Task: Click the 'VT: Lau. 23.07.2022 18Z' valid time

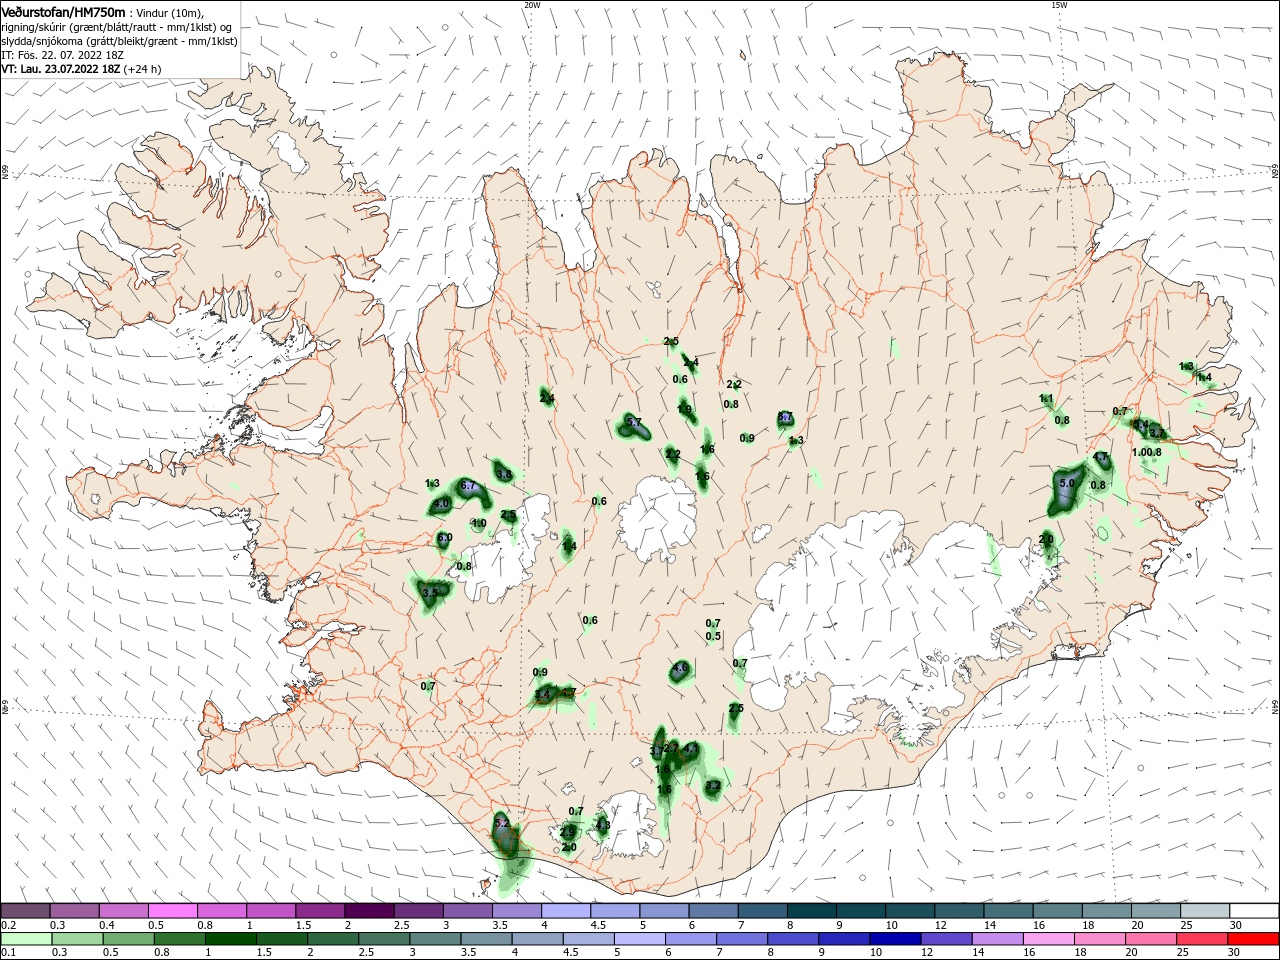Action: pos(61,69)
